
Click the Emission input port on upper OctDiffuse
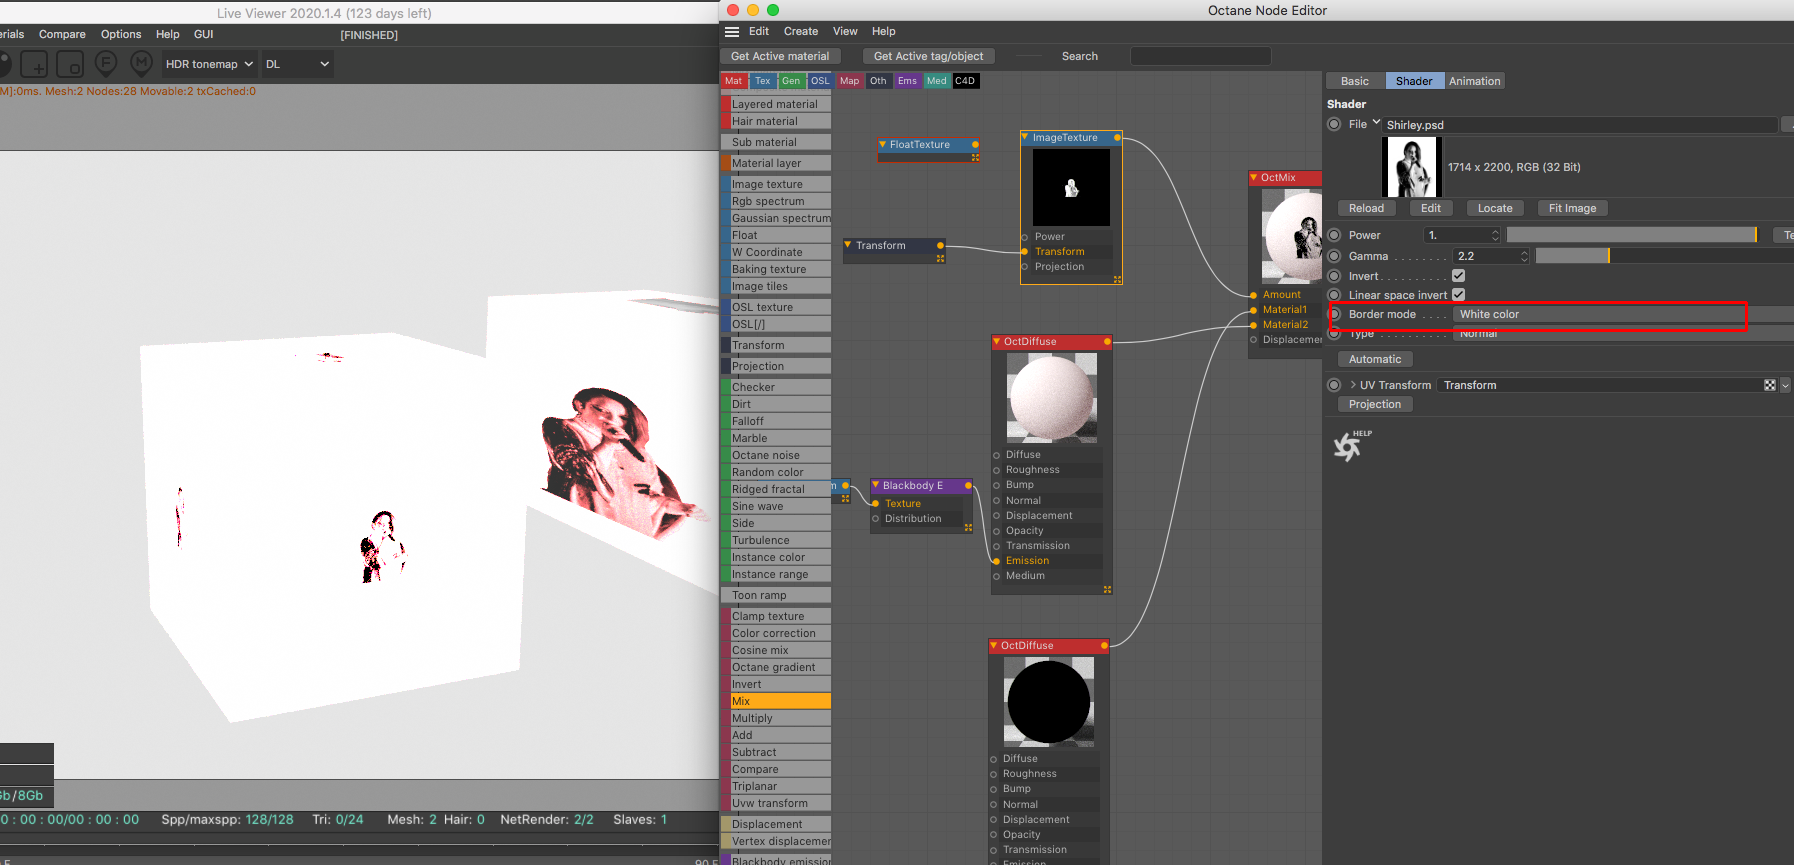click(996, 561)
